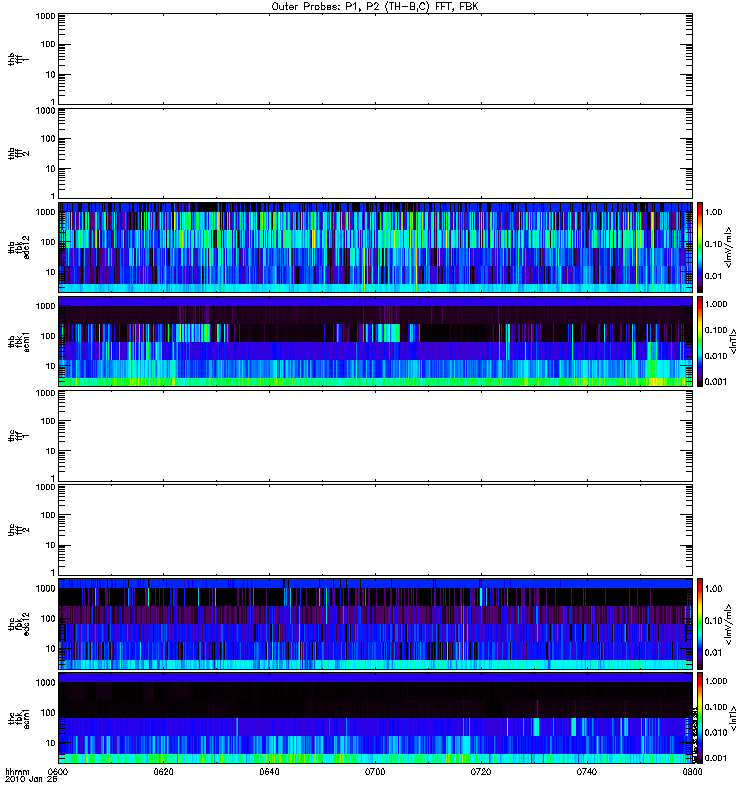The image size is (750, 800).
Task: Click the 0740 time tick label
Action: (587, 772)
